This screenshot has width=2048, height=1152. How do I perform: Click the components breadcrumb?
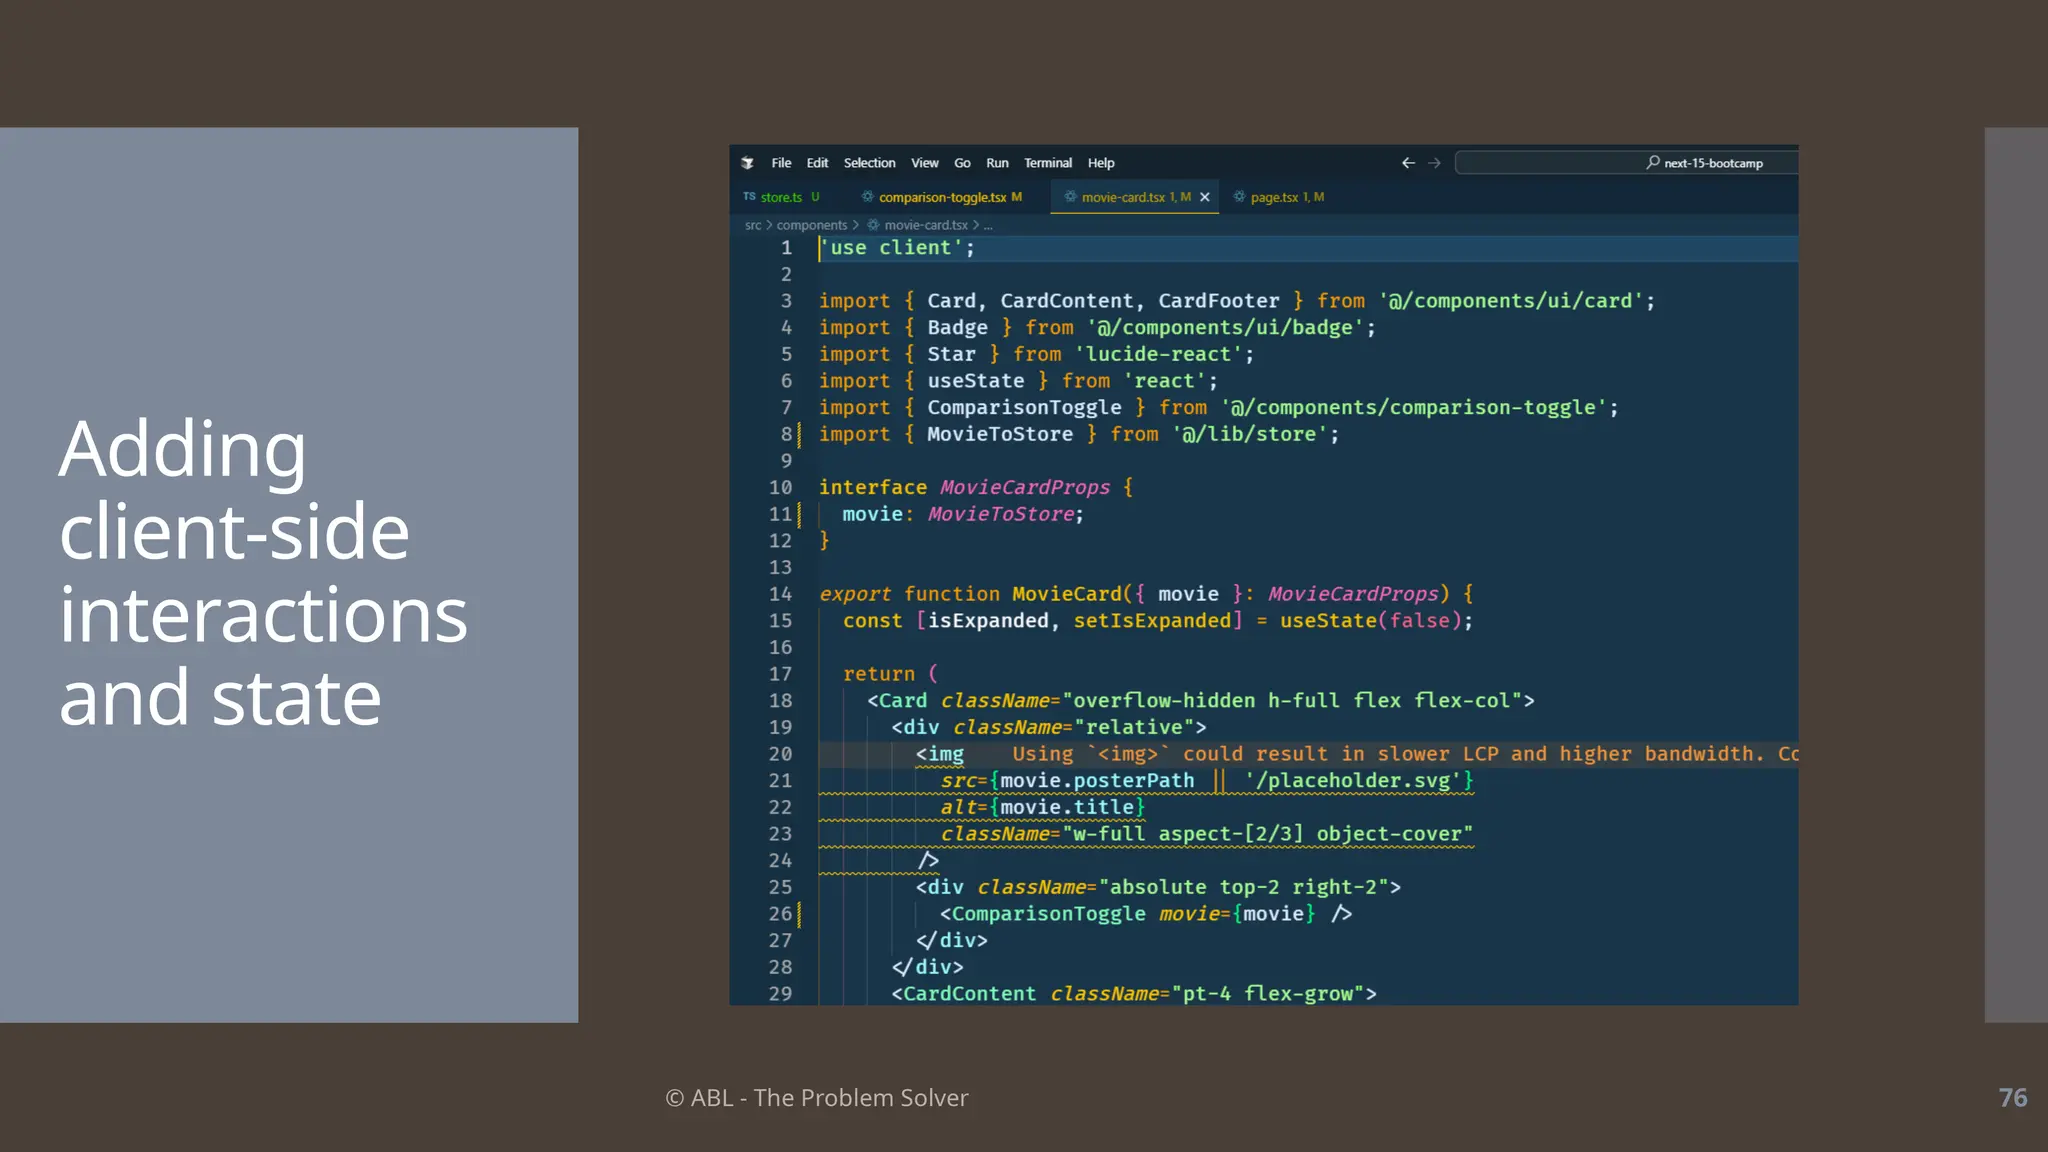click(x=811, y=225)
